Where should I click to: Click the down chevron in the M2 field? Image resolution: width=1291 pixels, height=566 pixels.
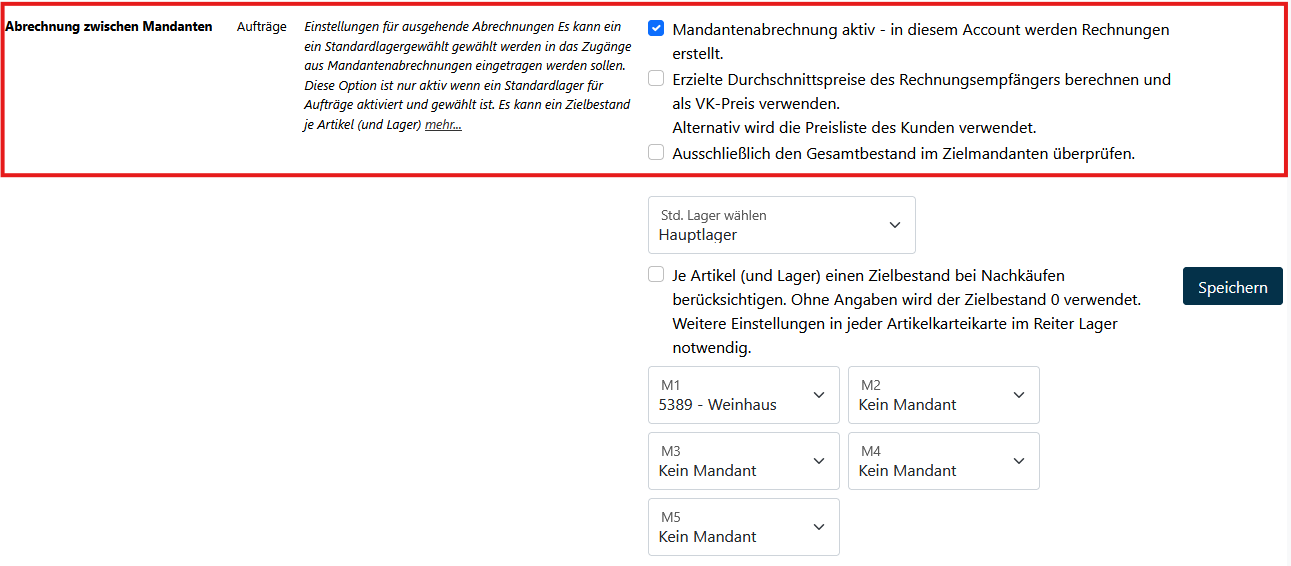[1019, 395]
